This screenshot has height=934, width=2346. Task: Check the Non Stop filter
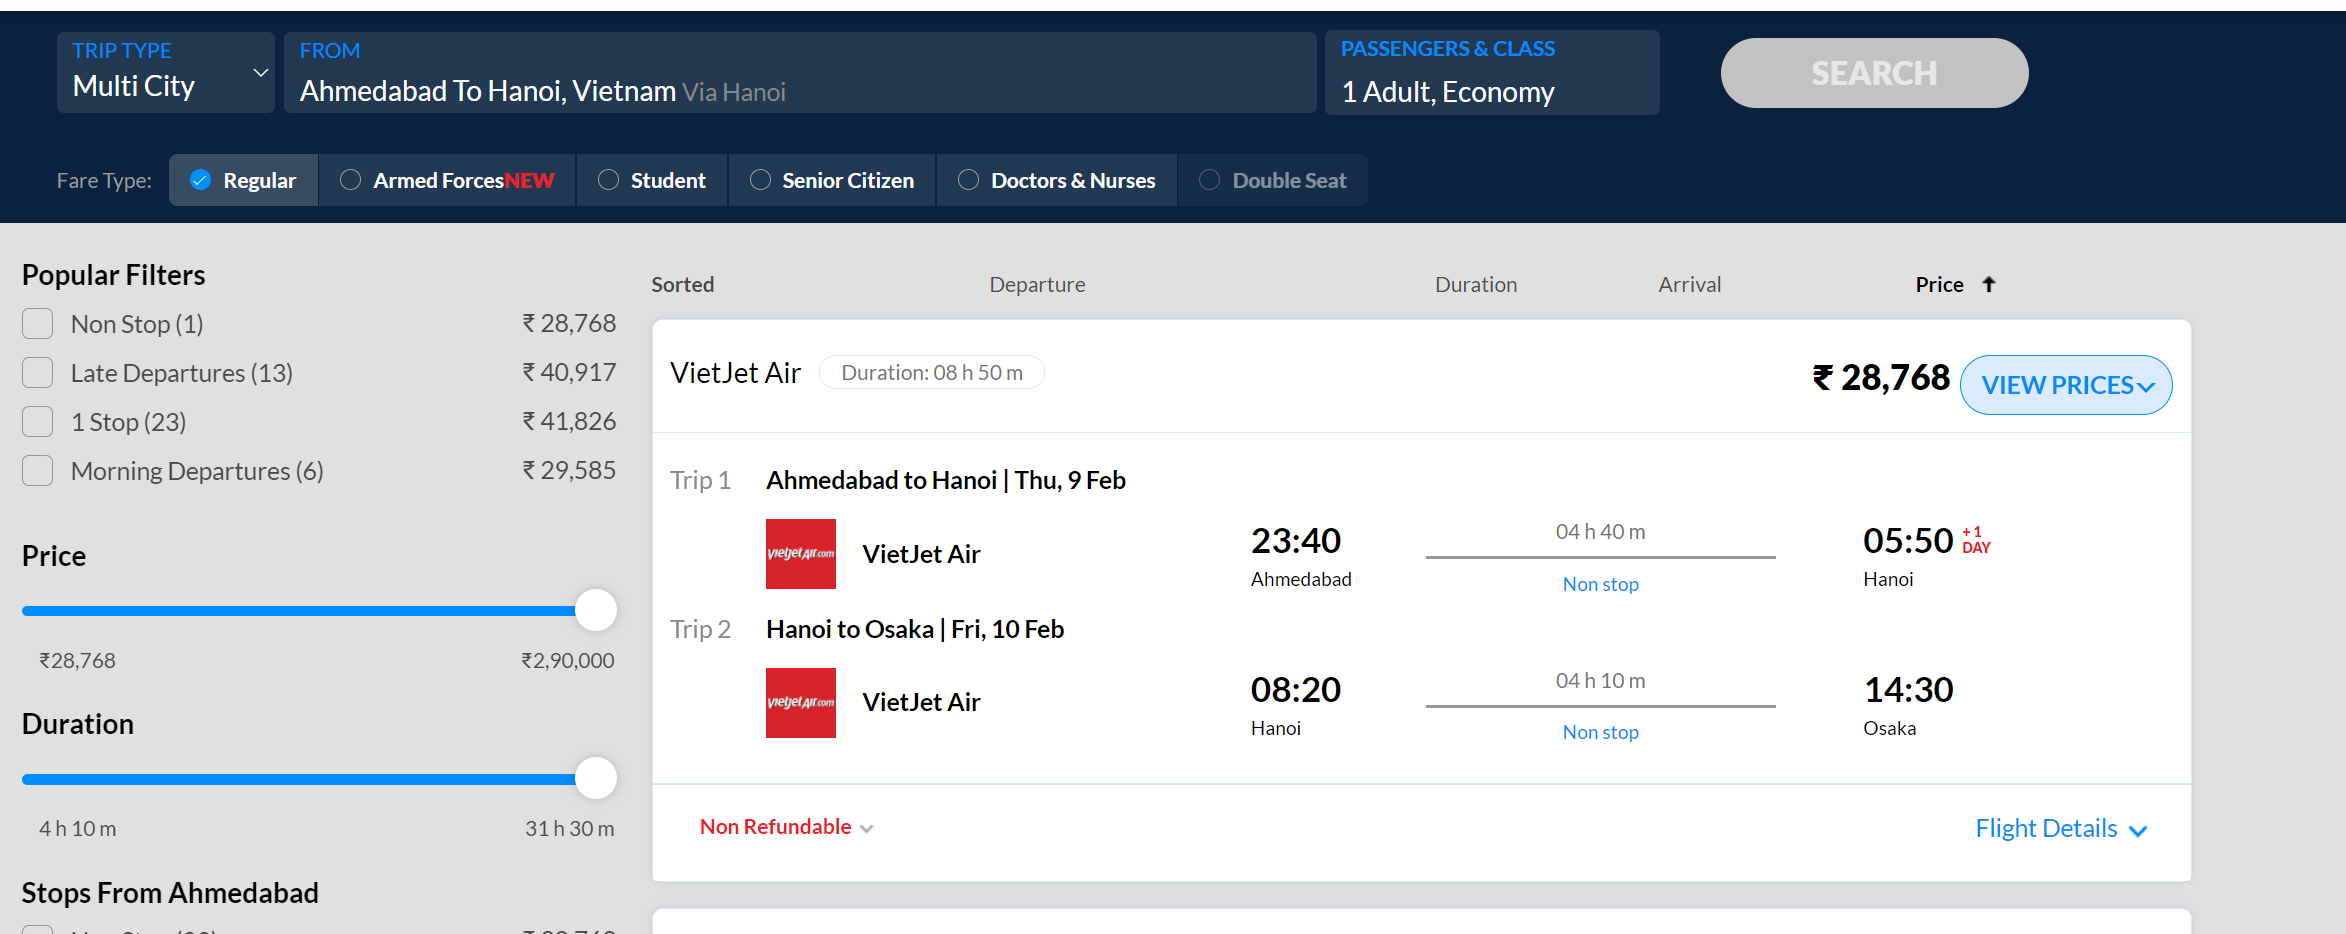[38, 324]
